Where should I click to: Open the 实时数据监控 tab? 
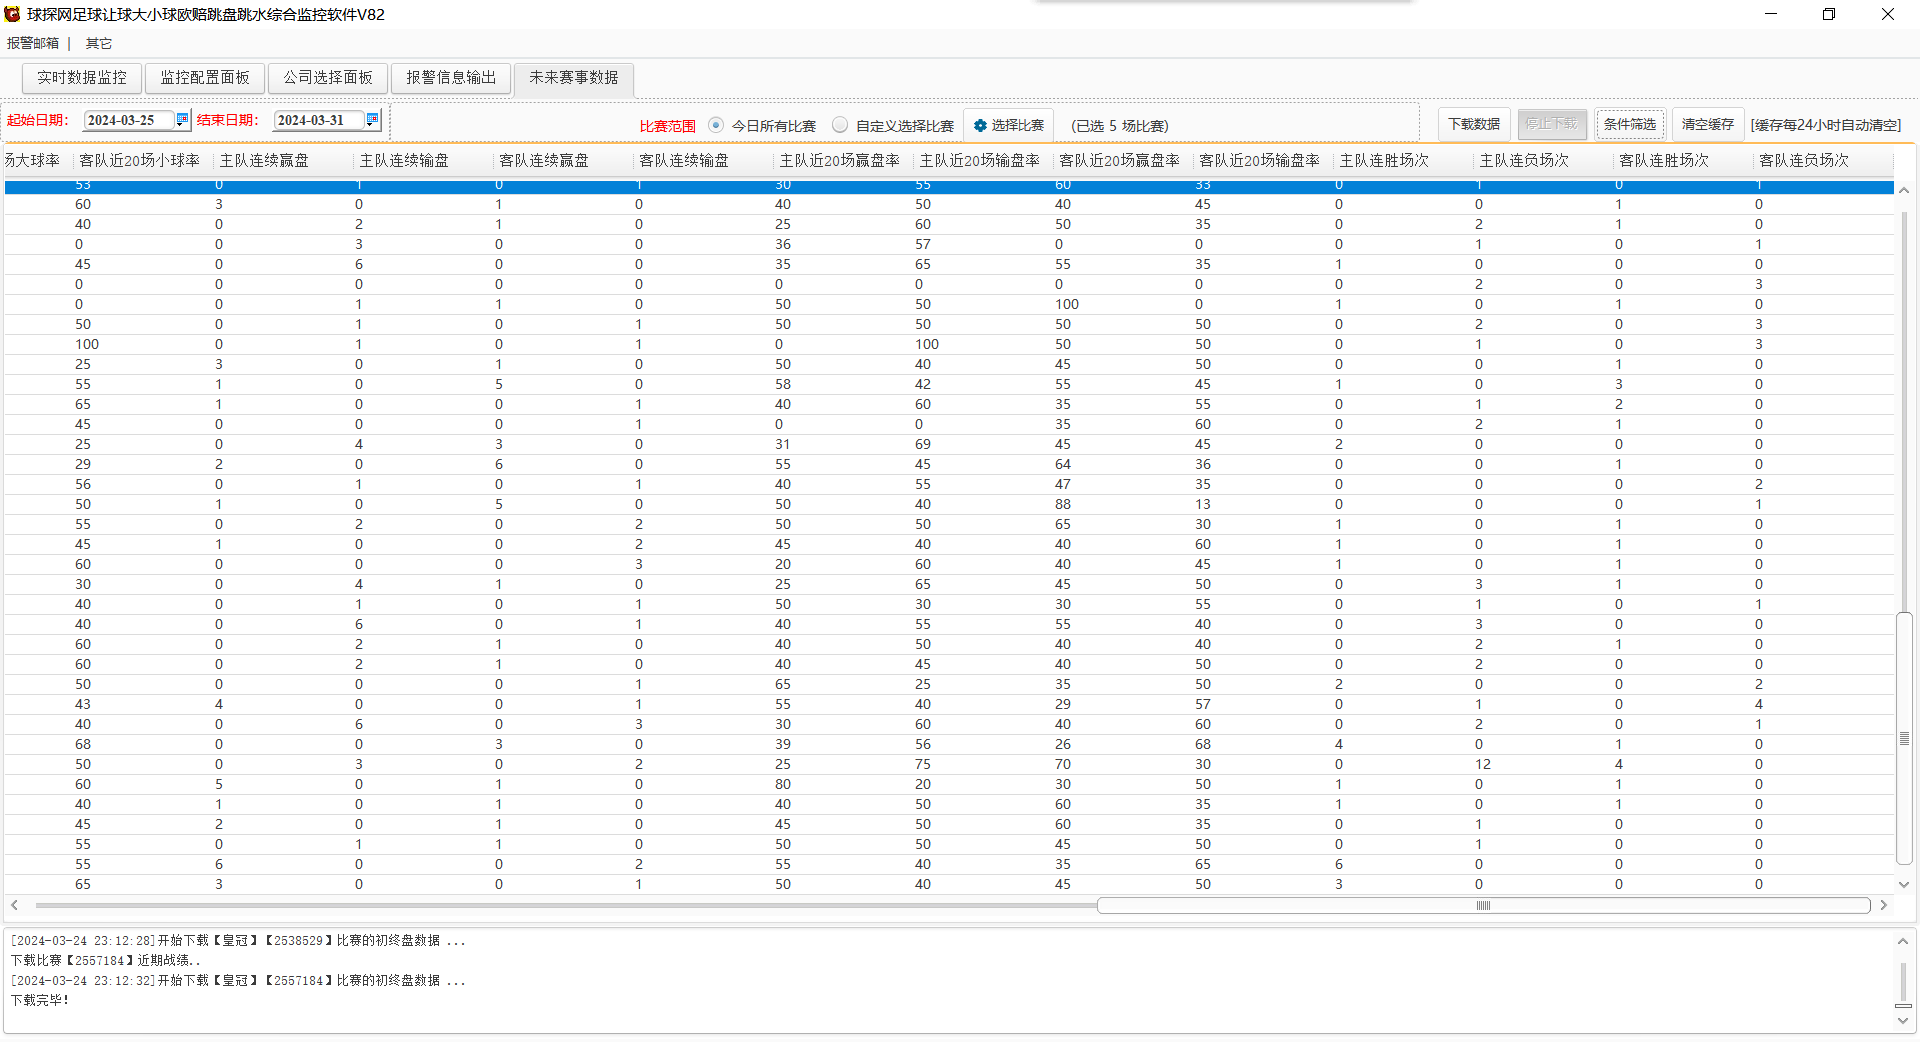pyautogui.click(x=82, y=78)
